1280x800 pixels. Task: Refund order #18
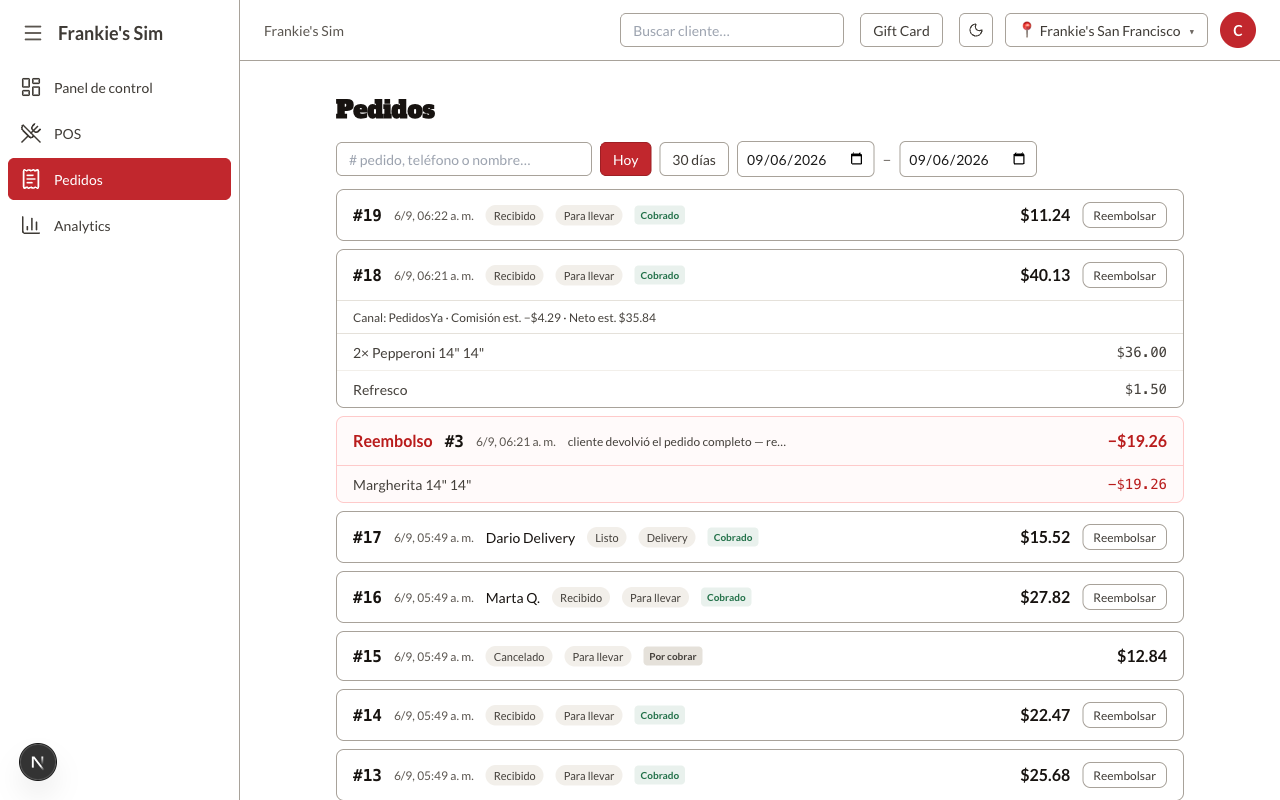click(1124, 275)
